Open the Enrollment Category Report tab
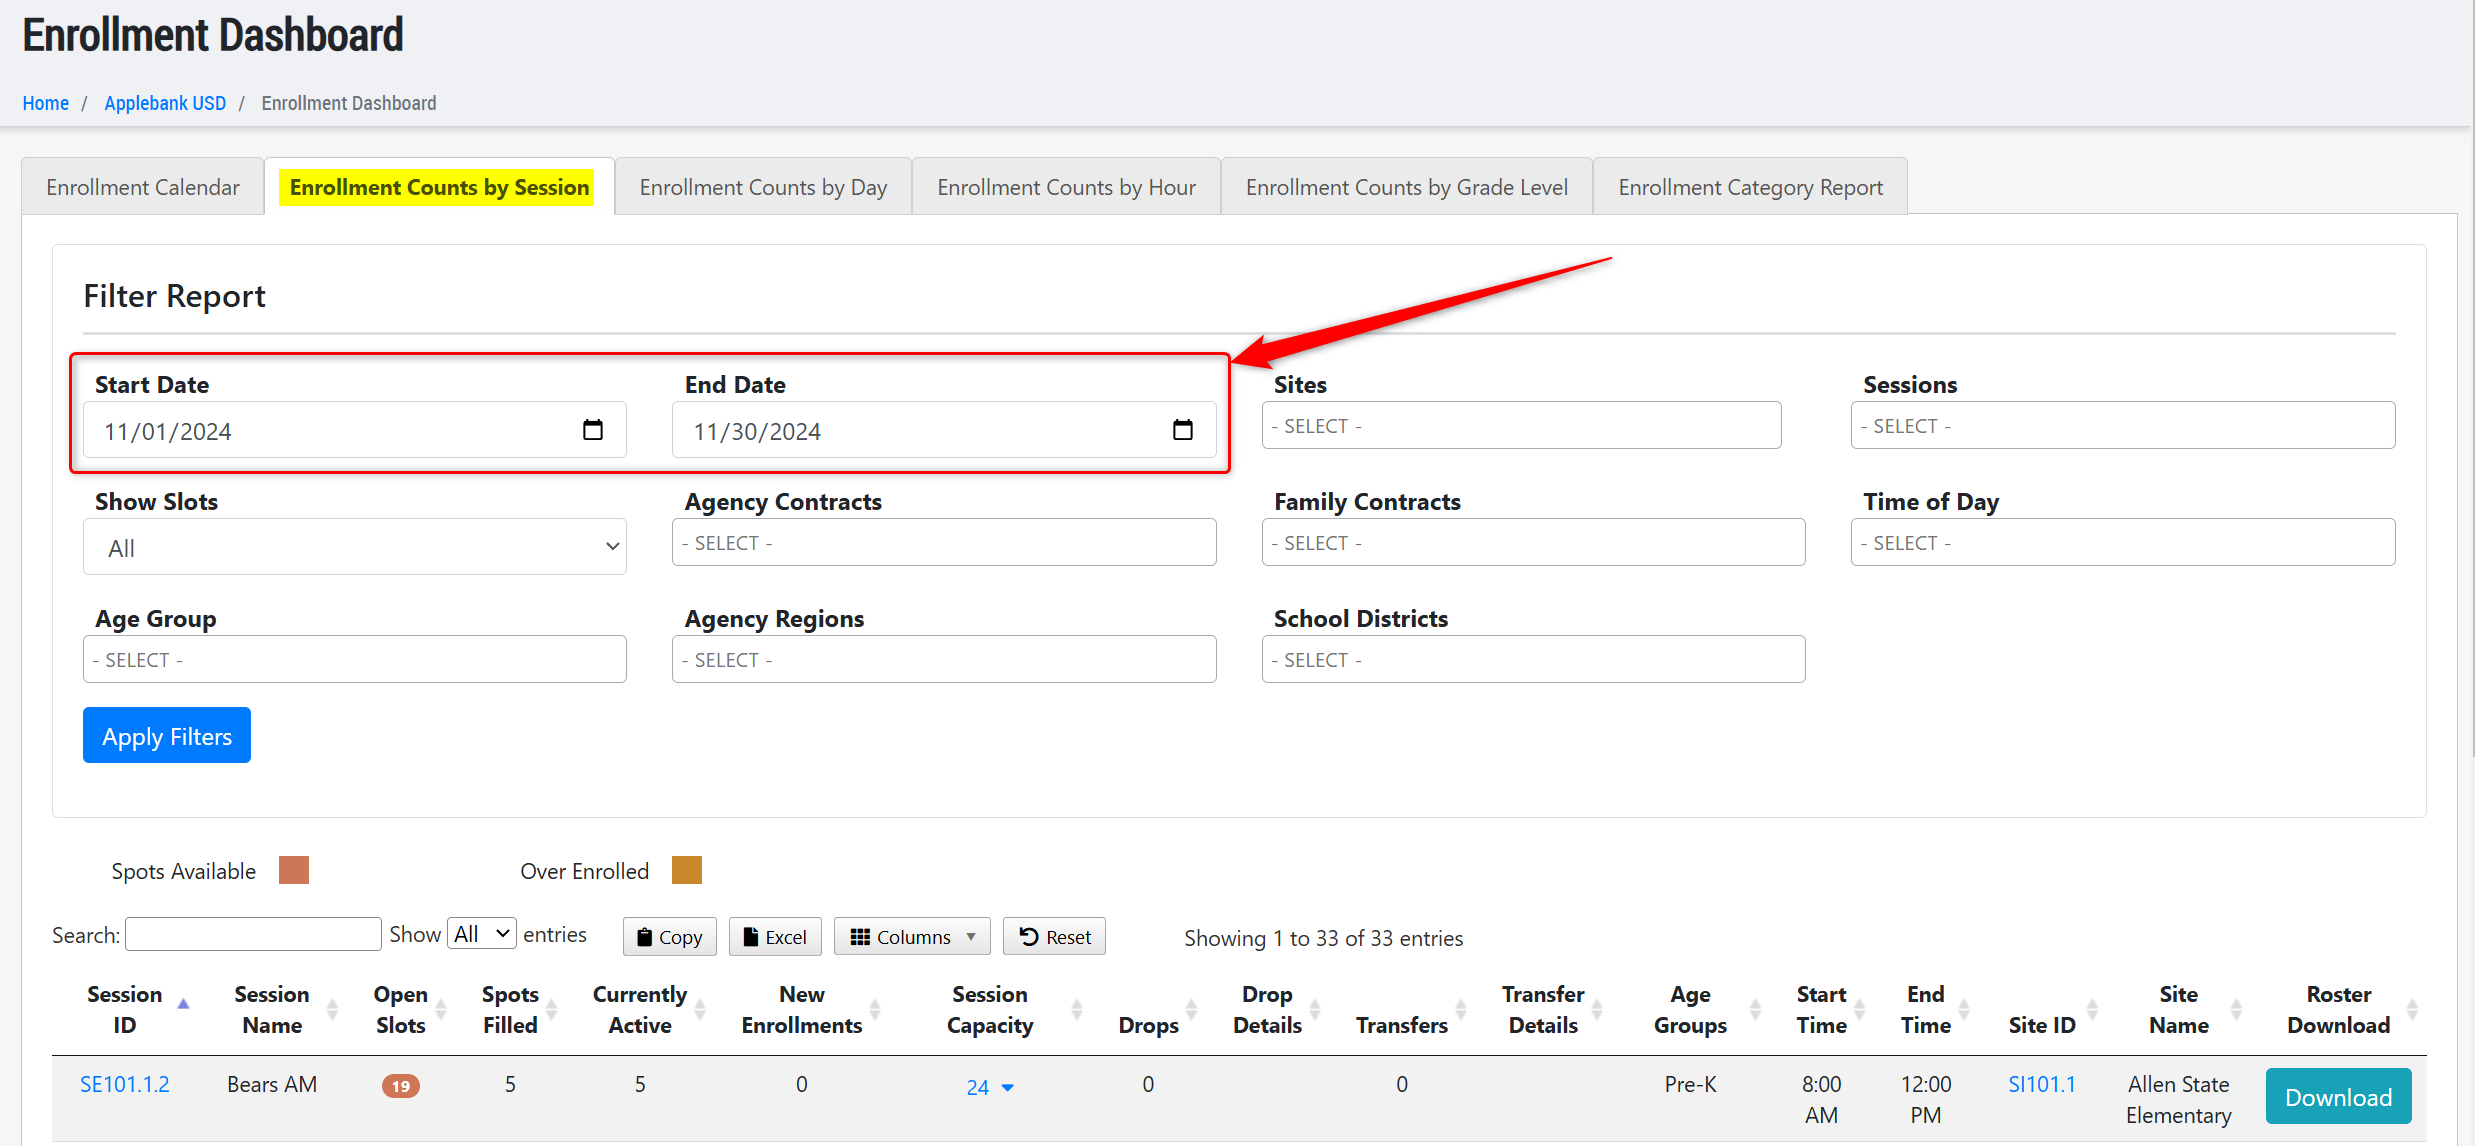Screen dimensions: 2475x1146 pyautogui.click(x=1749, y=187)
